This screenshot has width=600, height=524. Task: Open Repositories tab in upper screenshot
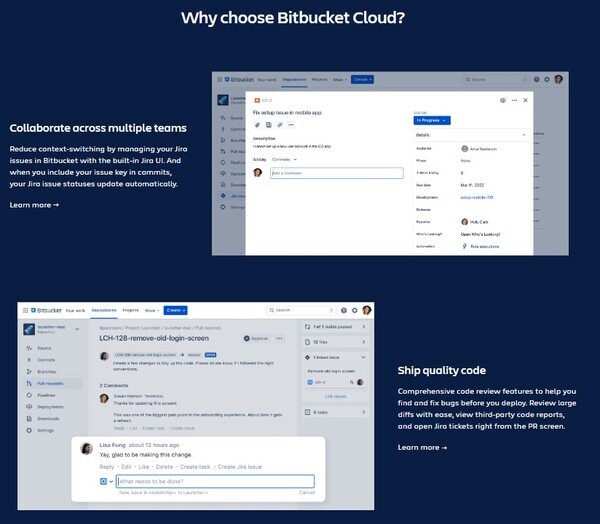click(x=294, y=80)
